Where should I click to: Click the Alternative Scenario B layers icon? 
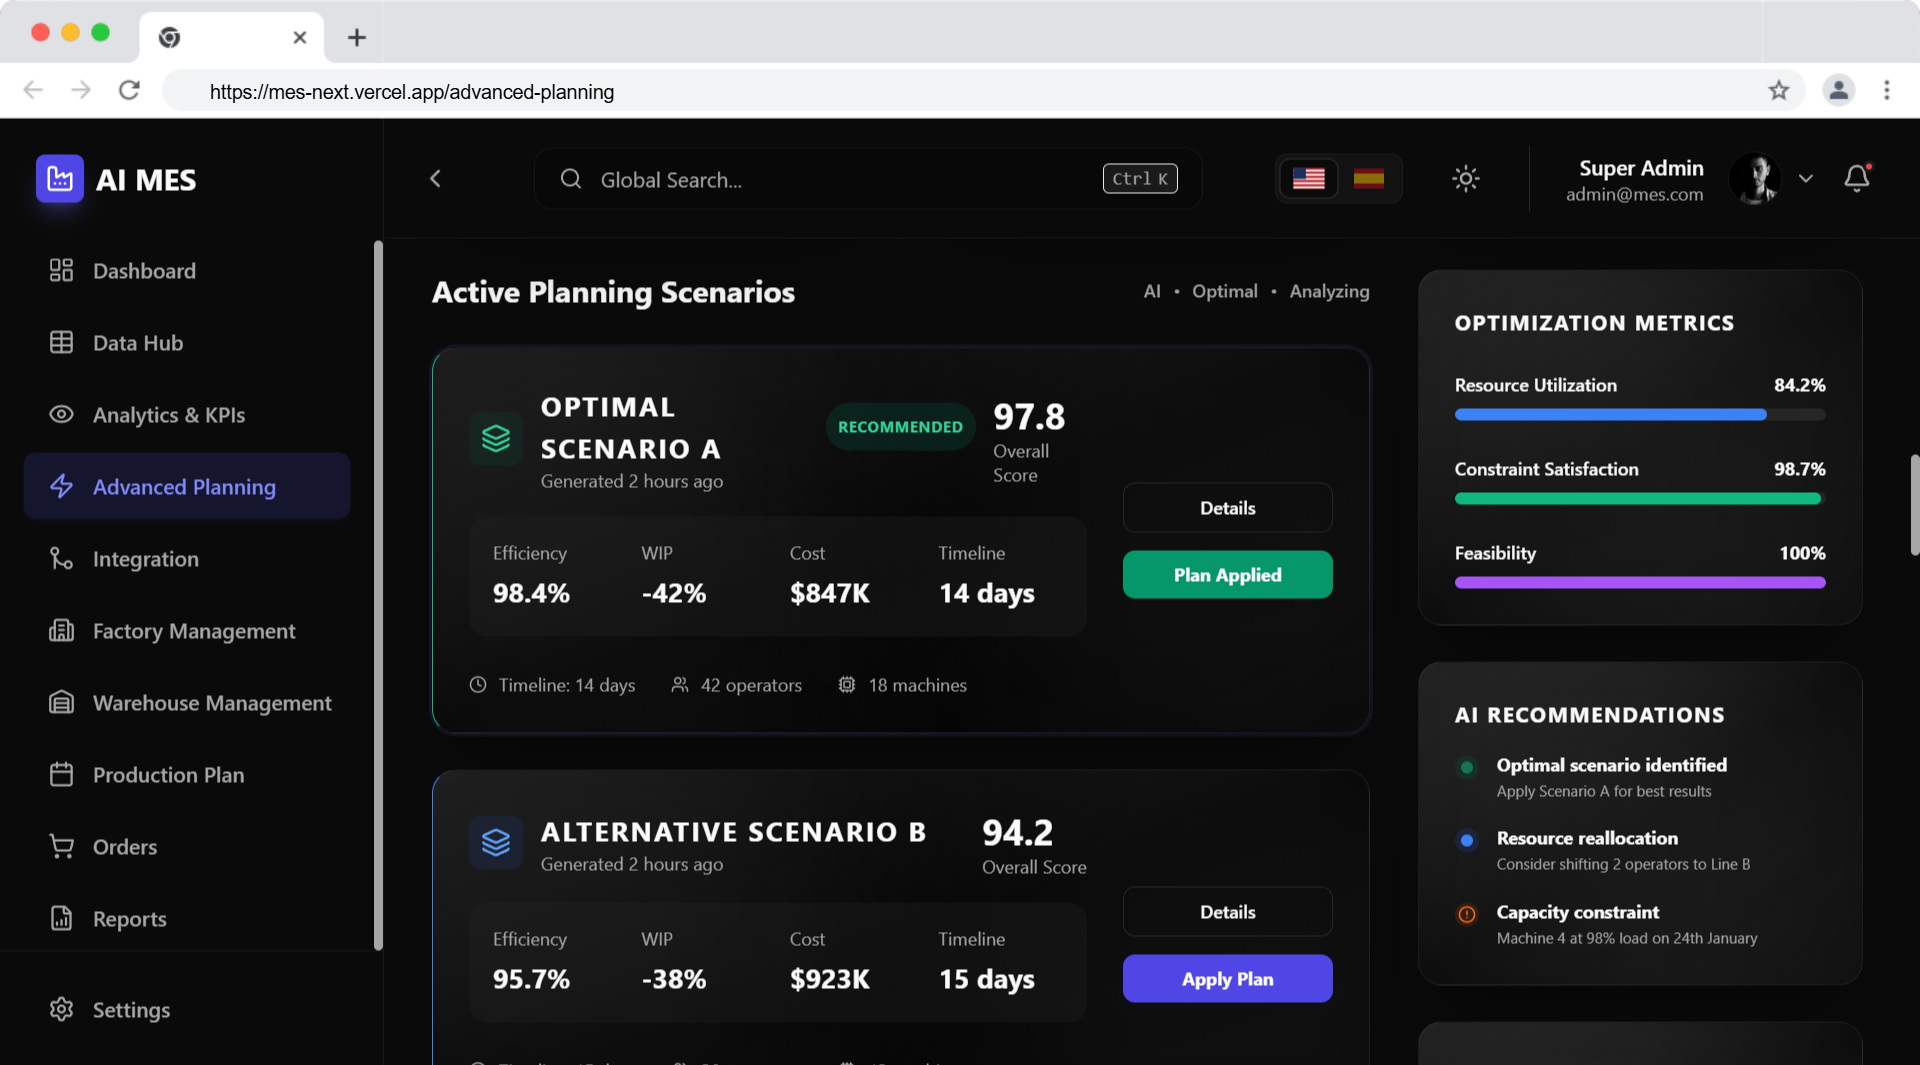click(x=496, y=843)
